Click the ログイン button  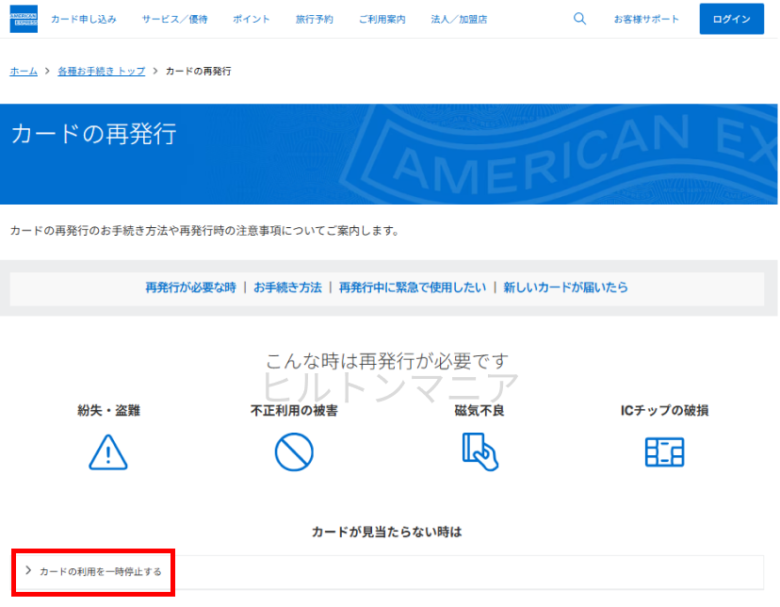tap(731, 19)
